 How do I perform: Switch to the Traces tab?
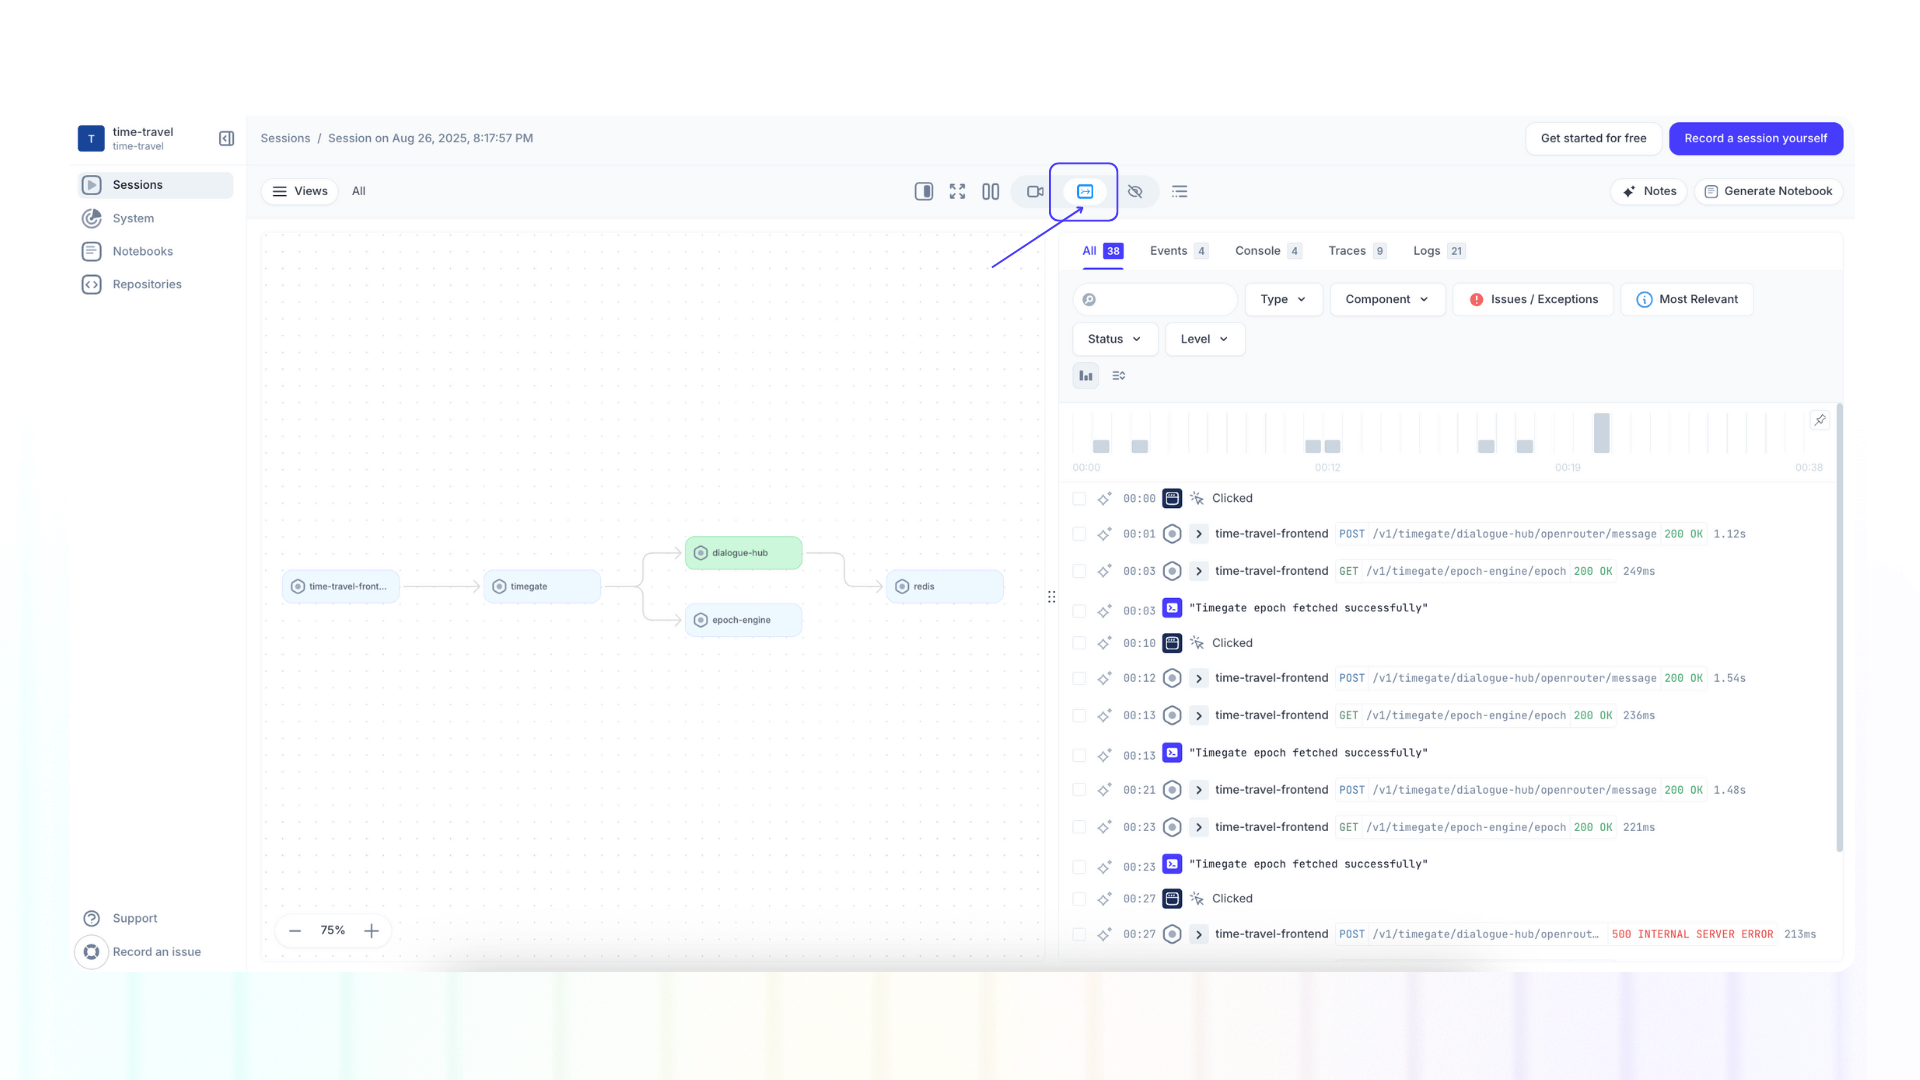(x=1348, y=251)
